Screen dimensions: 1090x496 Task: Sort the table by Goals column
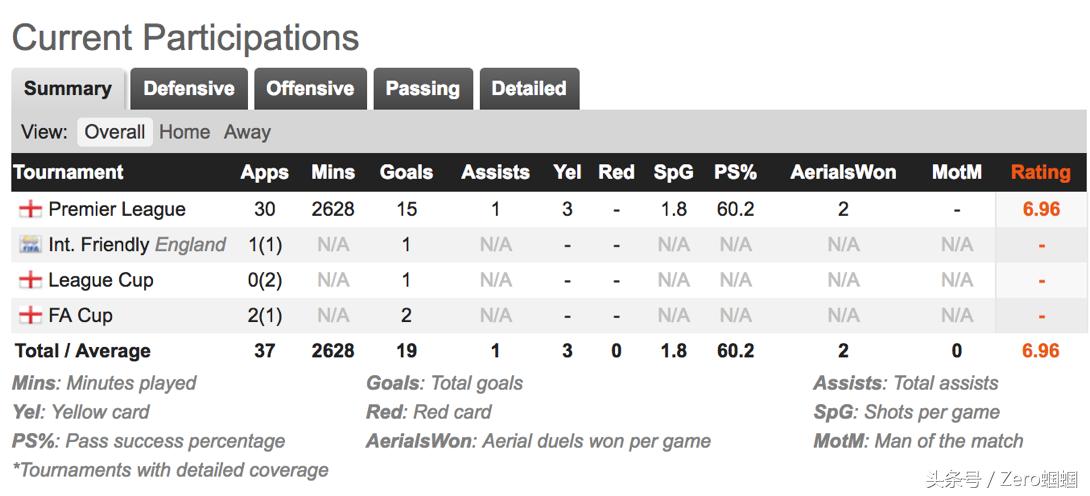pyautogui.click(x=406, y=172)
